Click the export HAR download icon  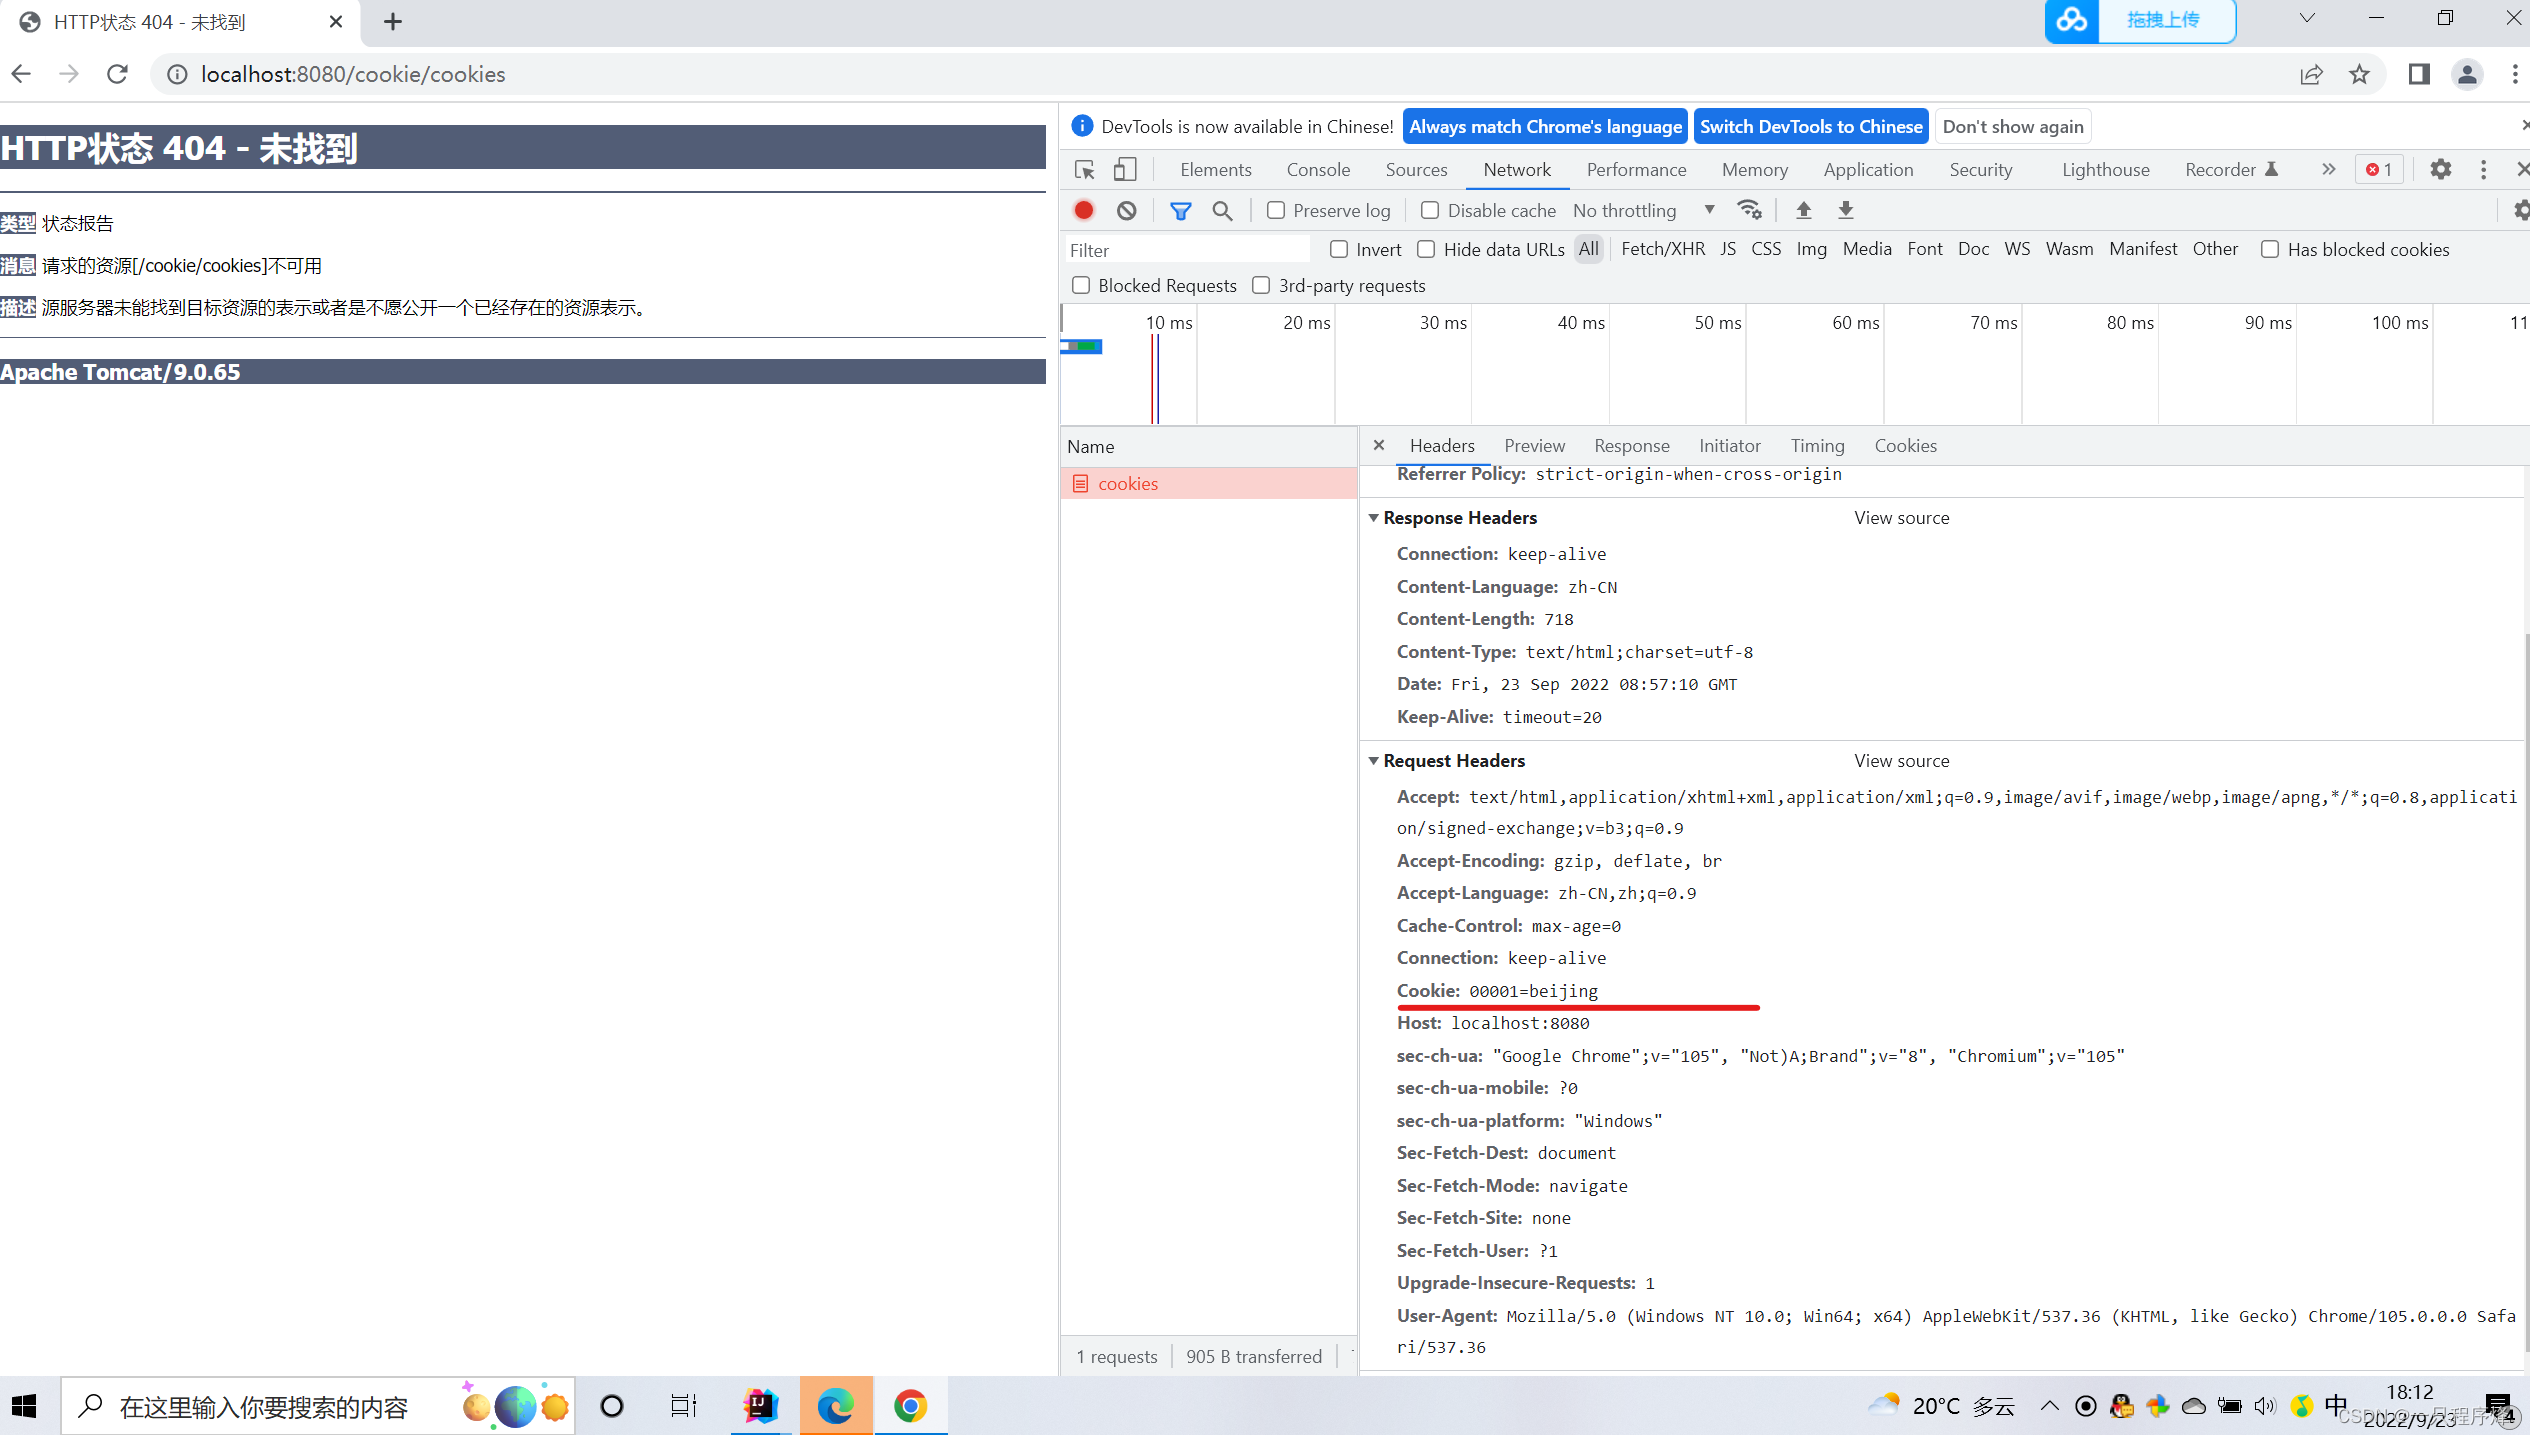pyautogui.click(x=1846, y=210)
